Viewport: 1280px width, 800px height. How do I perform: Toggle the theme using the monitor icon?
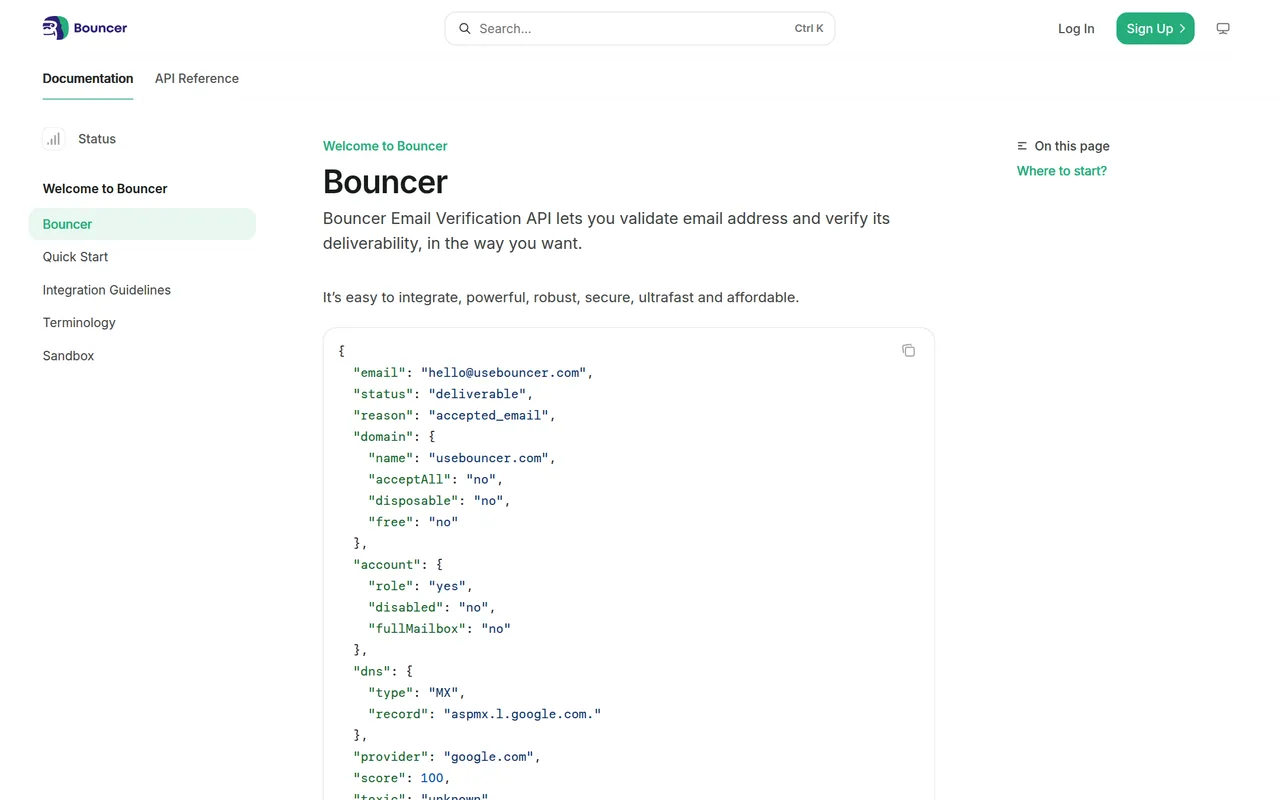(x=1223, y=29)
